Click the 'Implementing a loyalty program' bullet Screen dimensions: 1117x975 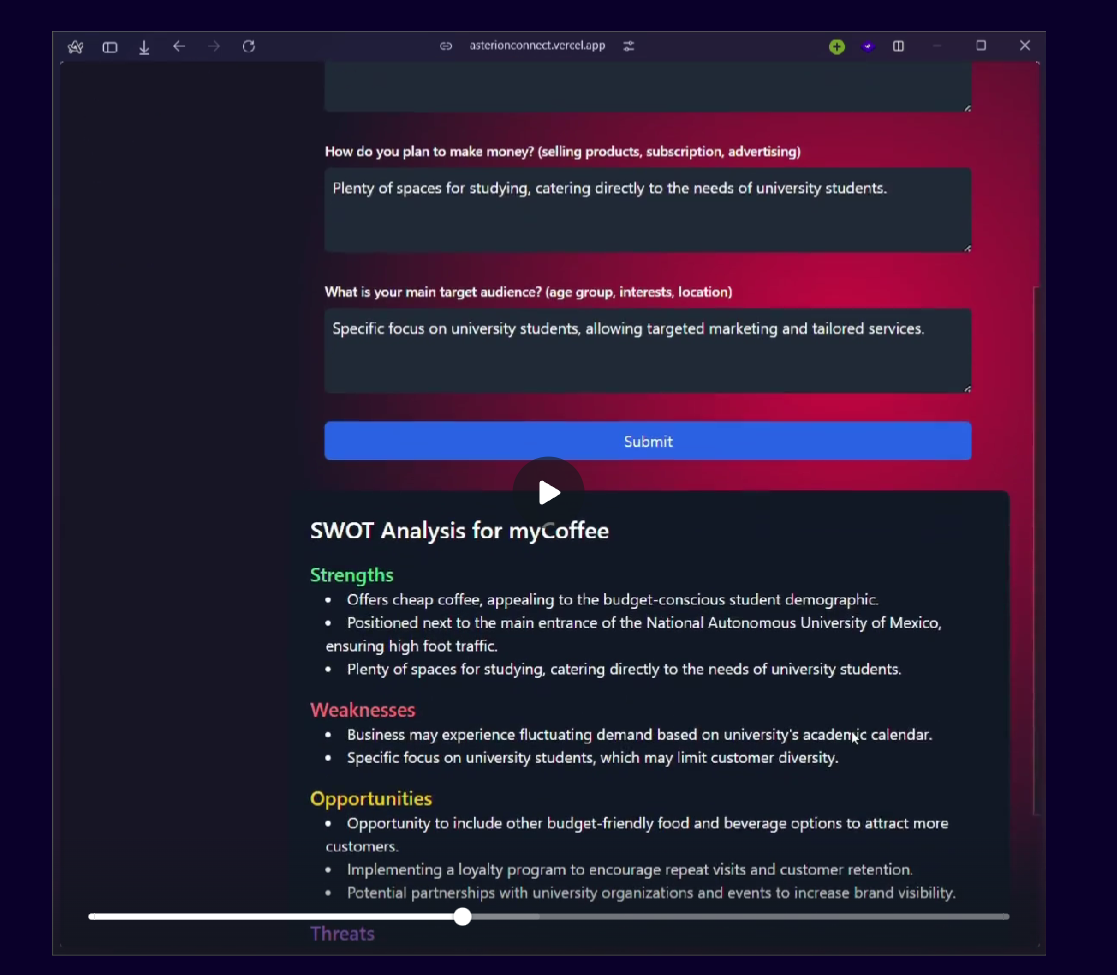pyautogui.click(x=630, y=870)
